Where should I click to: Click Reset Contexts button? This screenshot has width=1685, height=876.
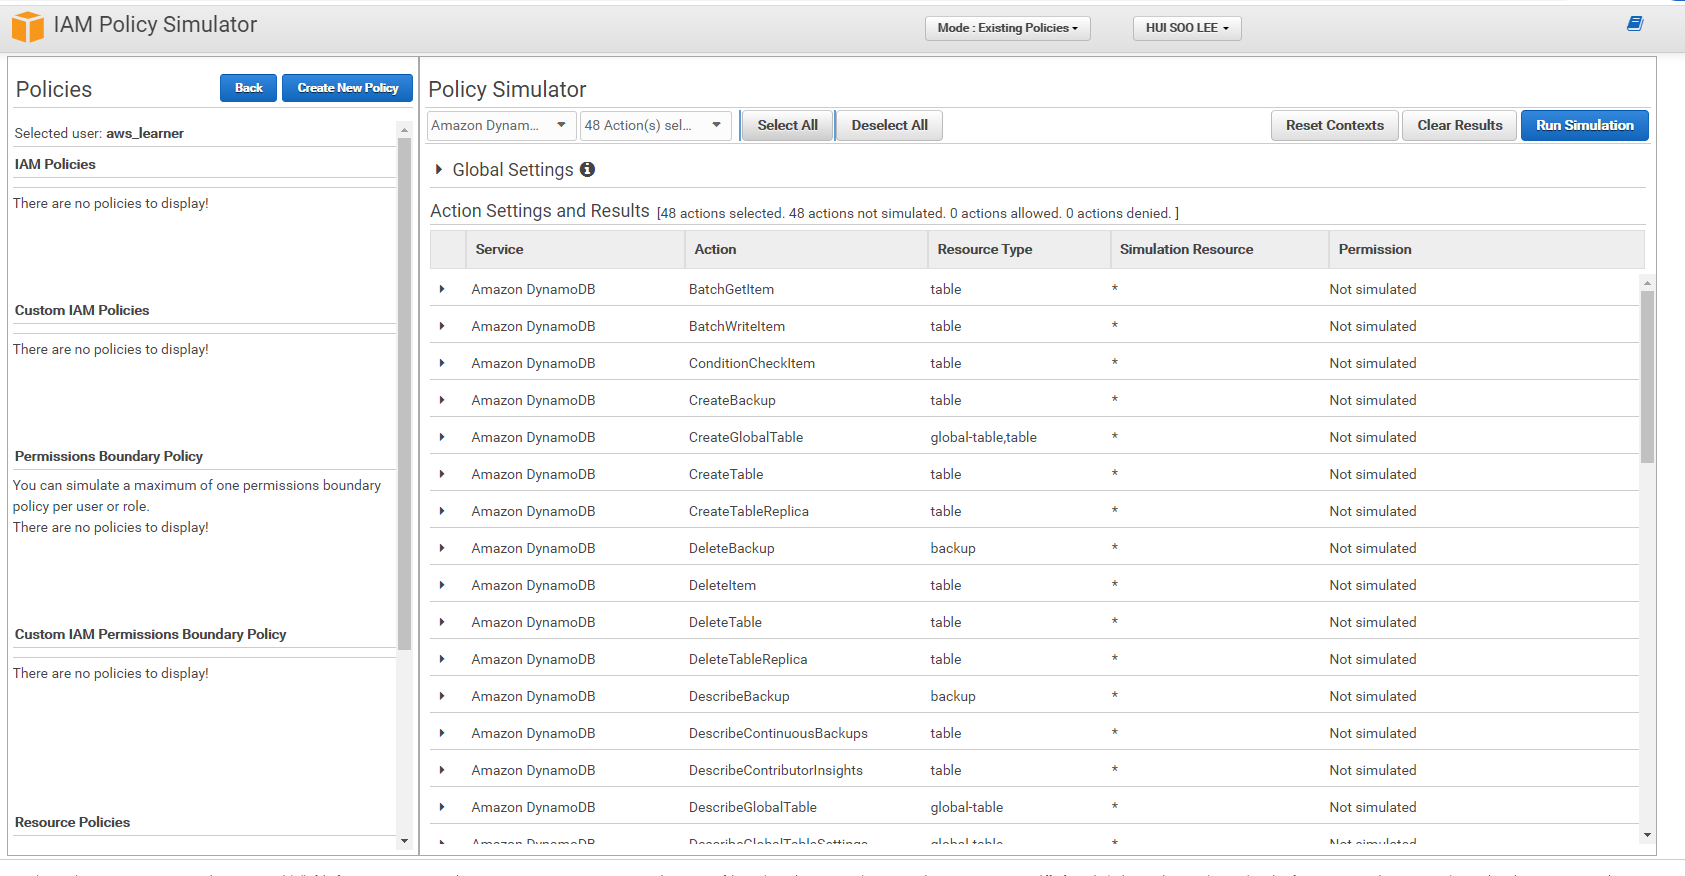1334,125
